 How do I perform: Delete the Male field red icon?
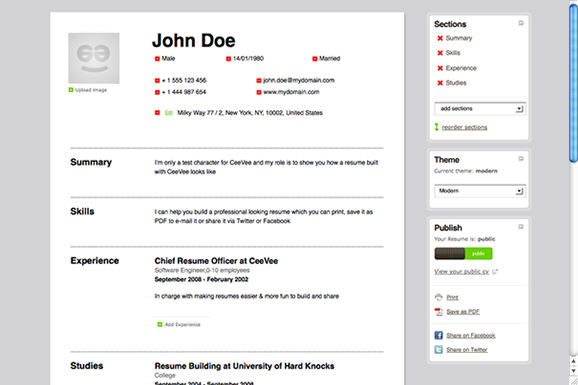[157, 59]
